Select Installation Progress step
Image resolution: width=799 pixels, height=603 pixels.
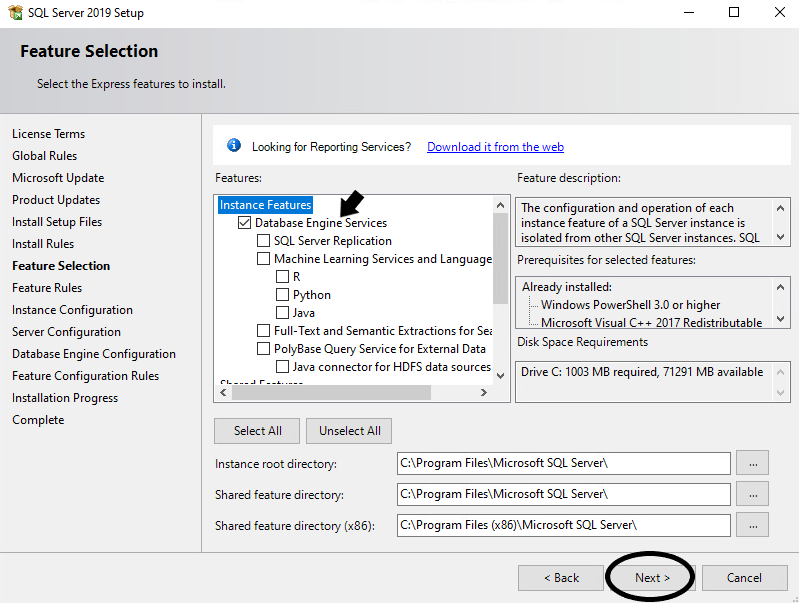(65, 398)
